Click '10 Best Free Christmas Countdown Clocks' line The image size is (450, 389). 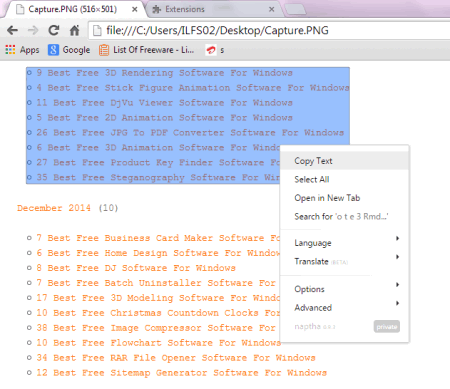pyautogui.click(x=158, y=313)
